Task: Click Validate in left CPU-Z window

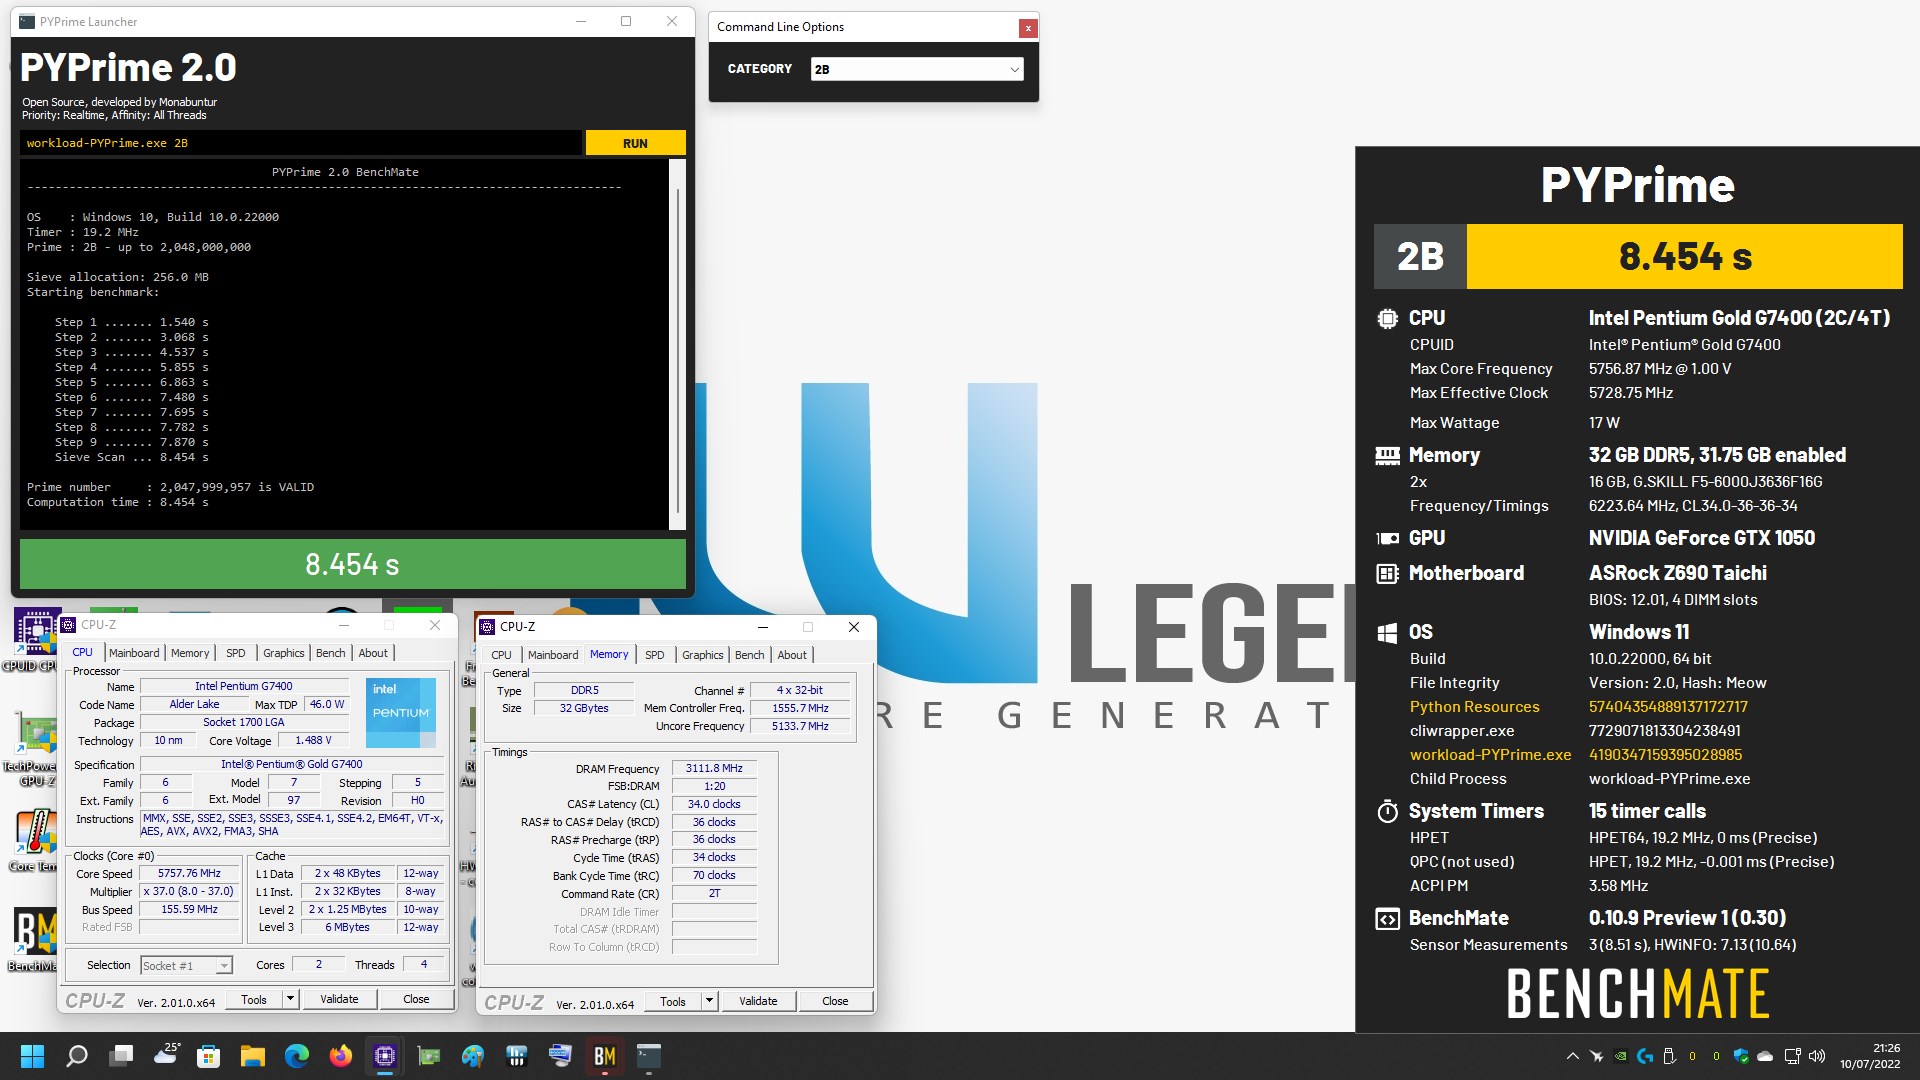Action: point(339,999)
